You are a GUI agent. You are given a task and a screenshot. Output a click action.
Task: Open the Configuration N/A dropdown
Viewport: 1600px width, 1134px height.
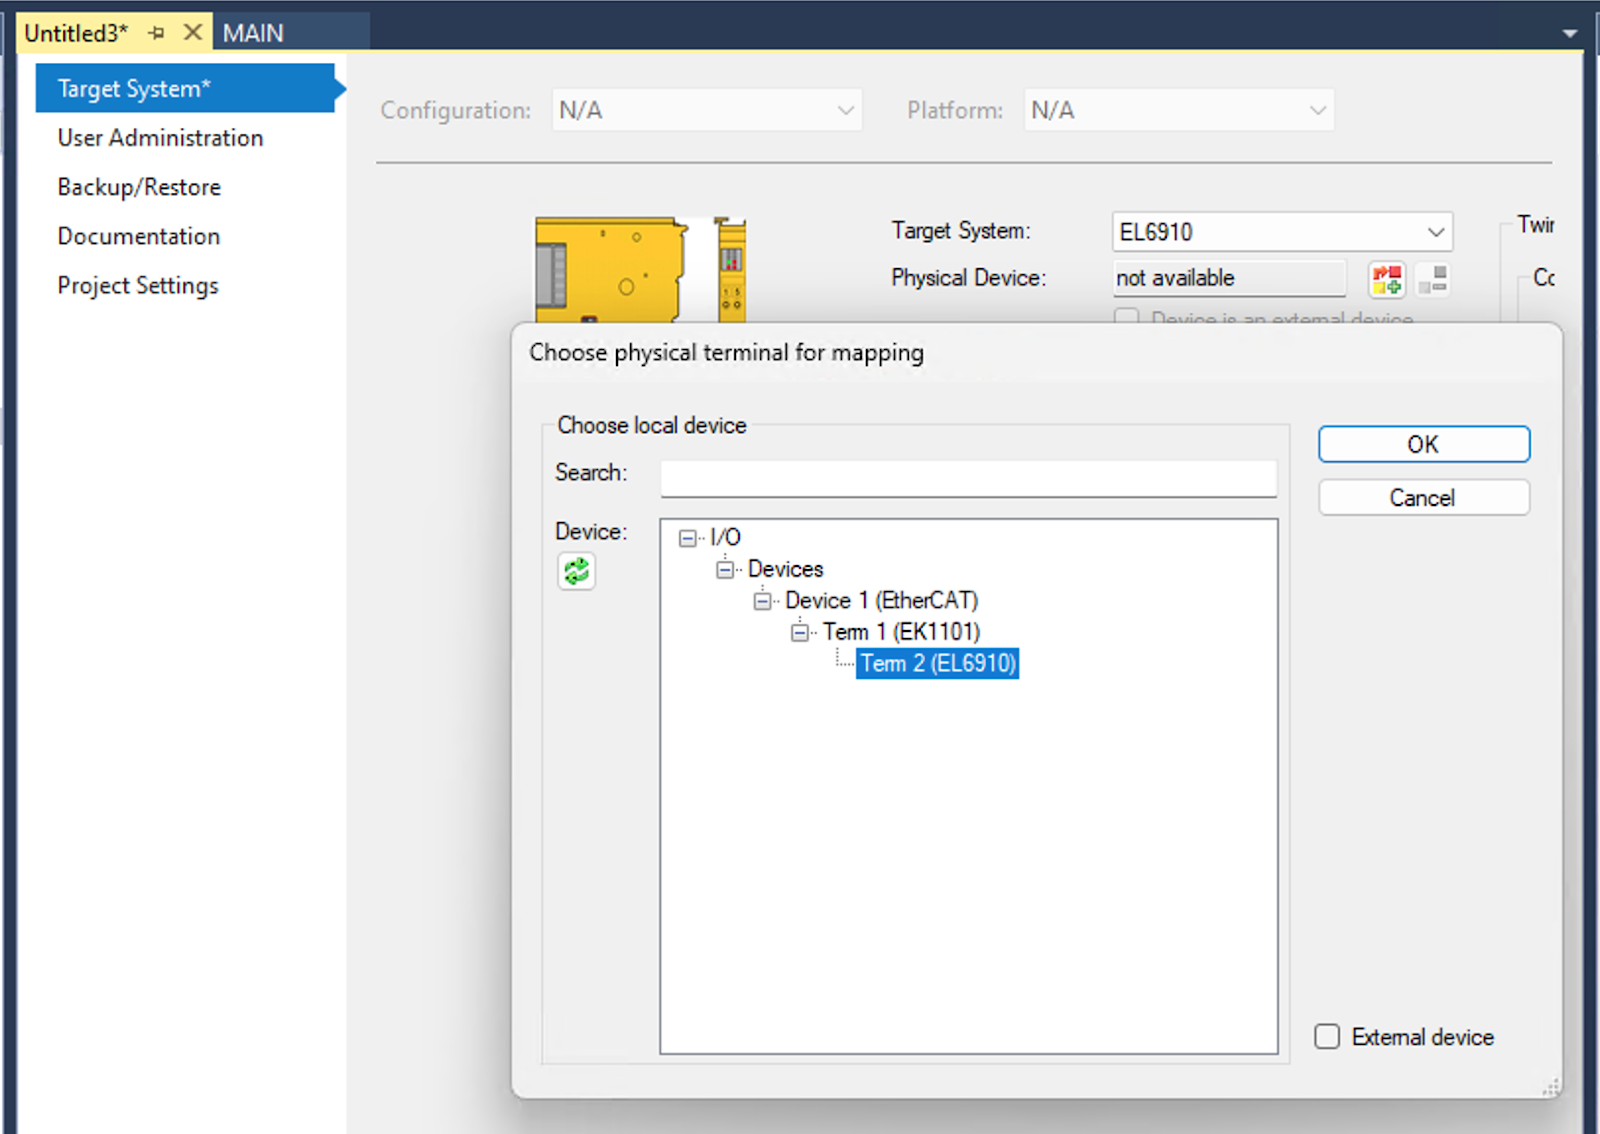coord(706,110)
